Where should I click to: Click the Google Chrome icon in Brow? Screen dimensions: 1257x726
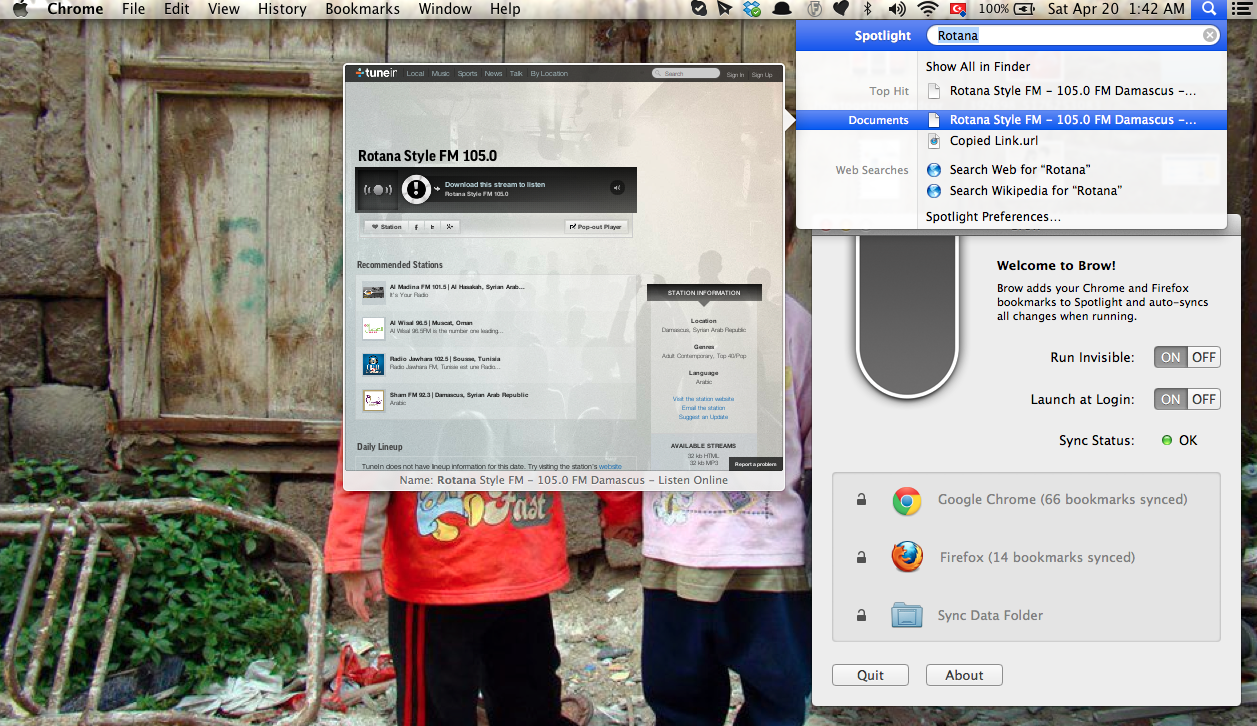click(x=907, y=500)
